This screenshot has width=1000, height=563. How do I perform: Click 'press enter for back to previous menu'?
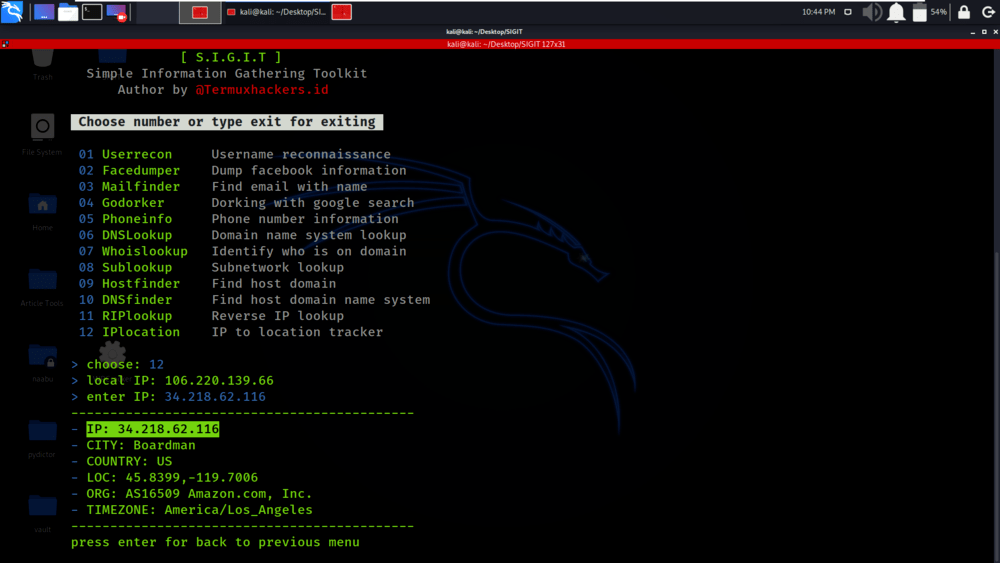216,542
